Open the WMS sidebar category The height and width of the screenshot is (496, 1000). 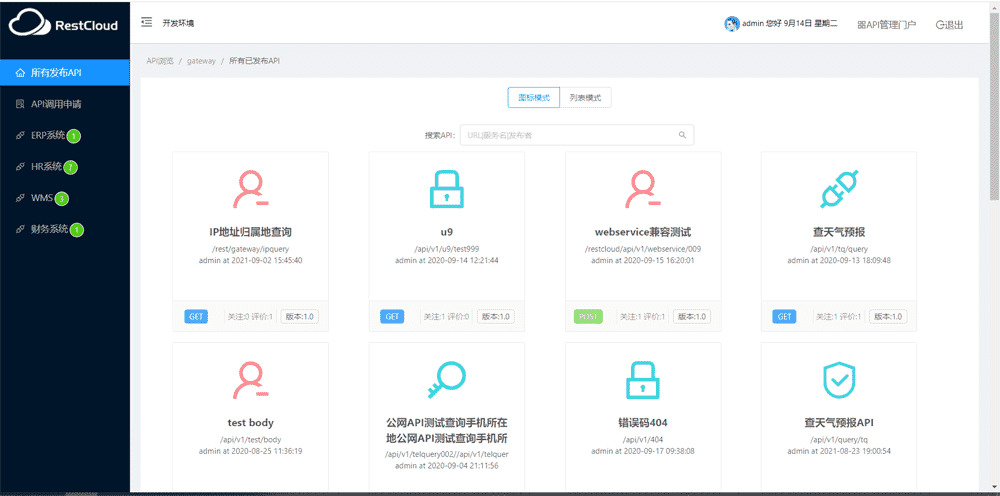(x=41, y=198)
